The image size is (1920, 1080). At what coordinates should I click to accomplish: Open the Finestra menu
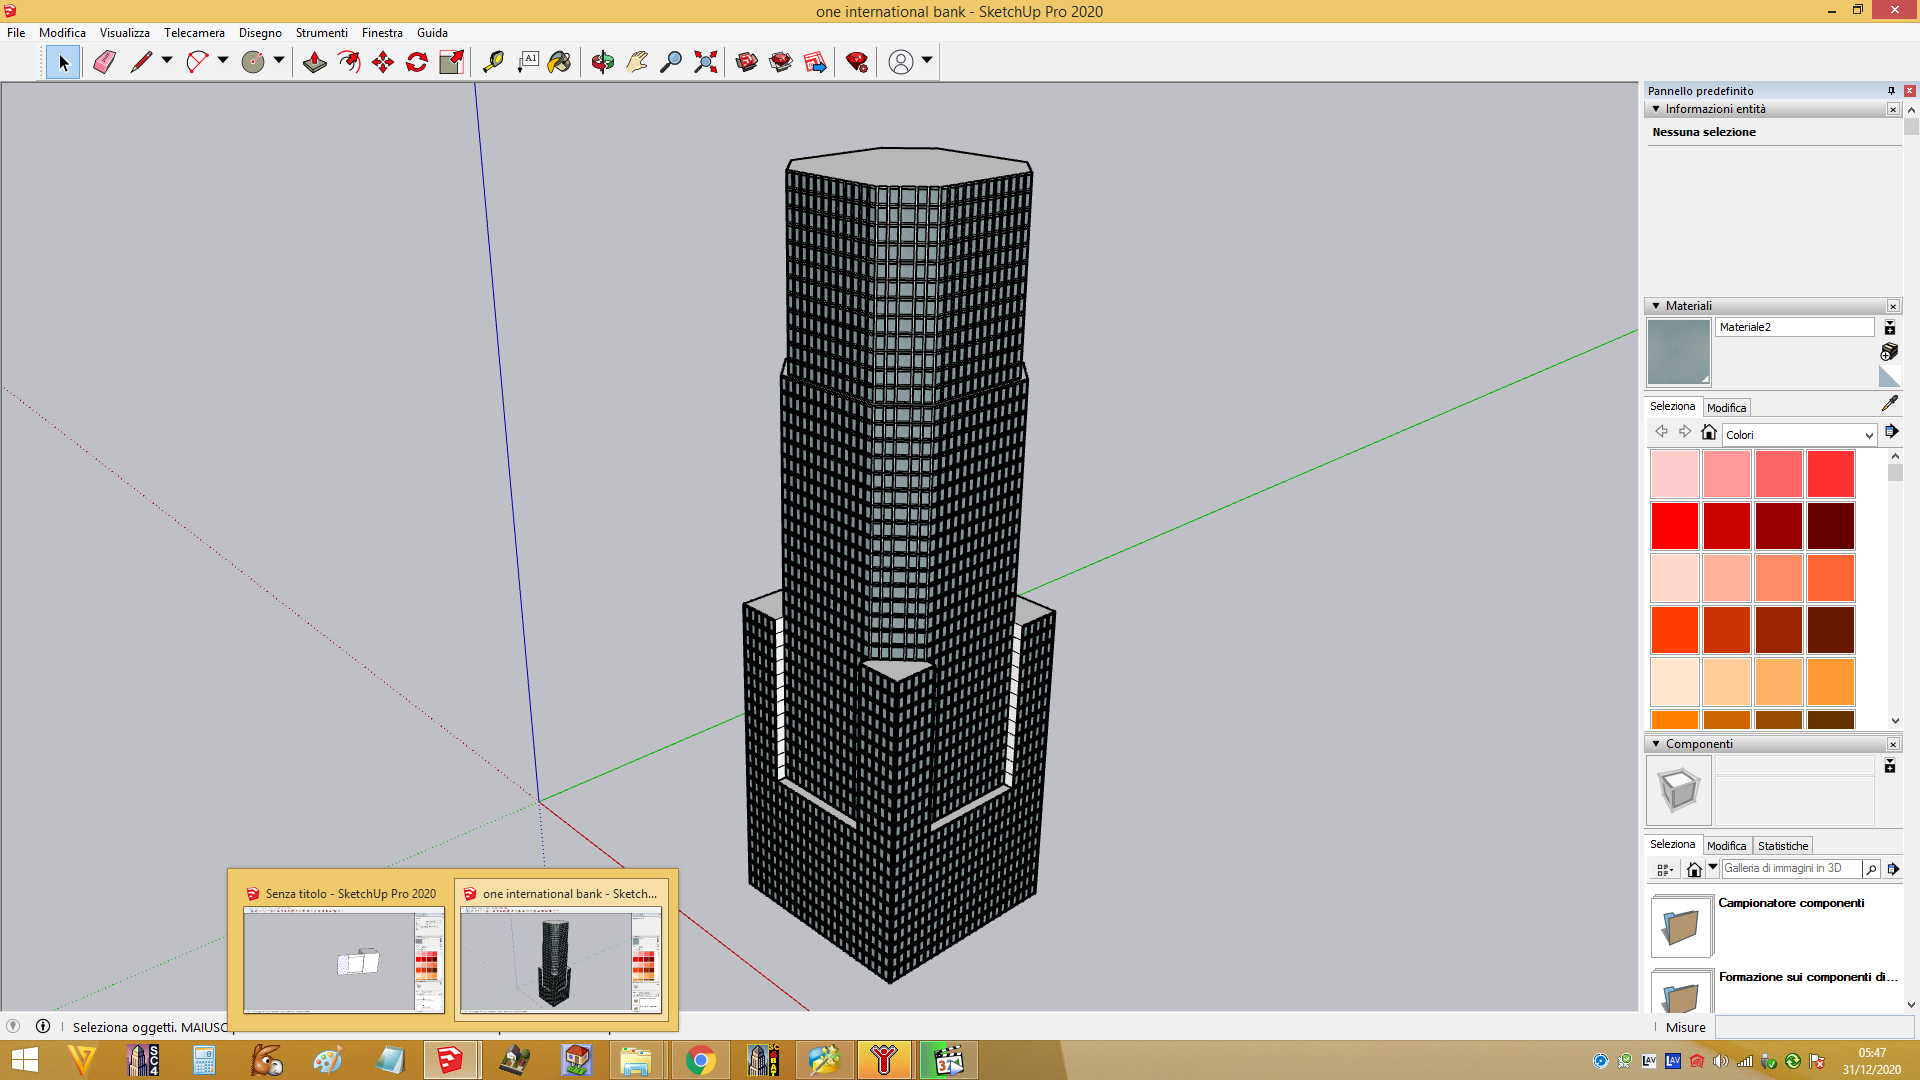click(x=382, y=33)
